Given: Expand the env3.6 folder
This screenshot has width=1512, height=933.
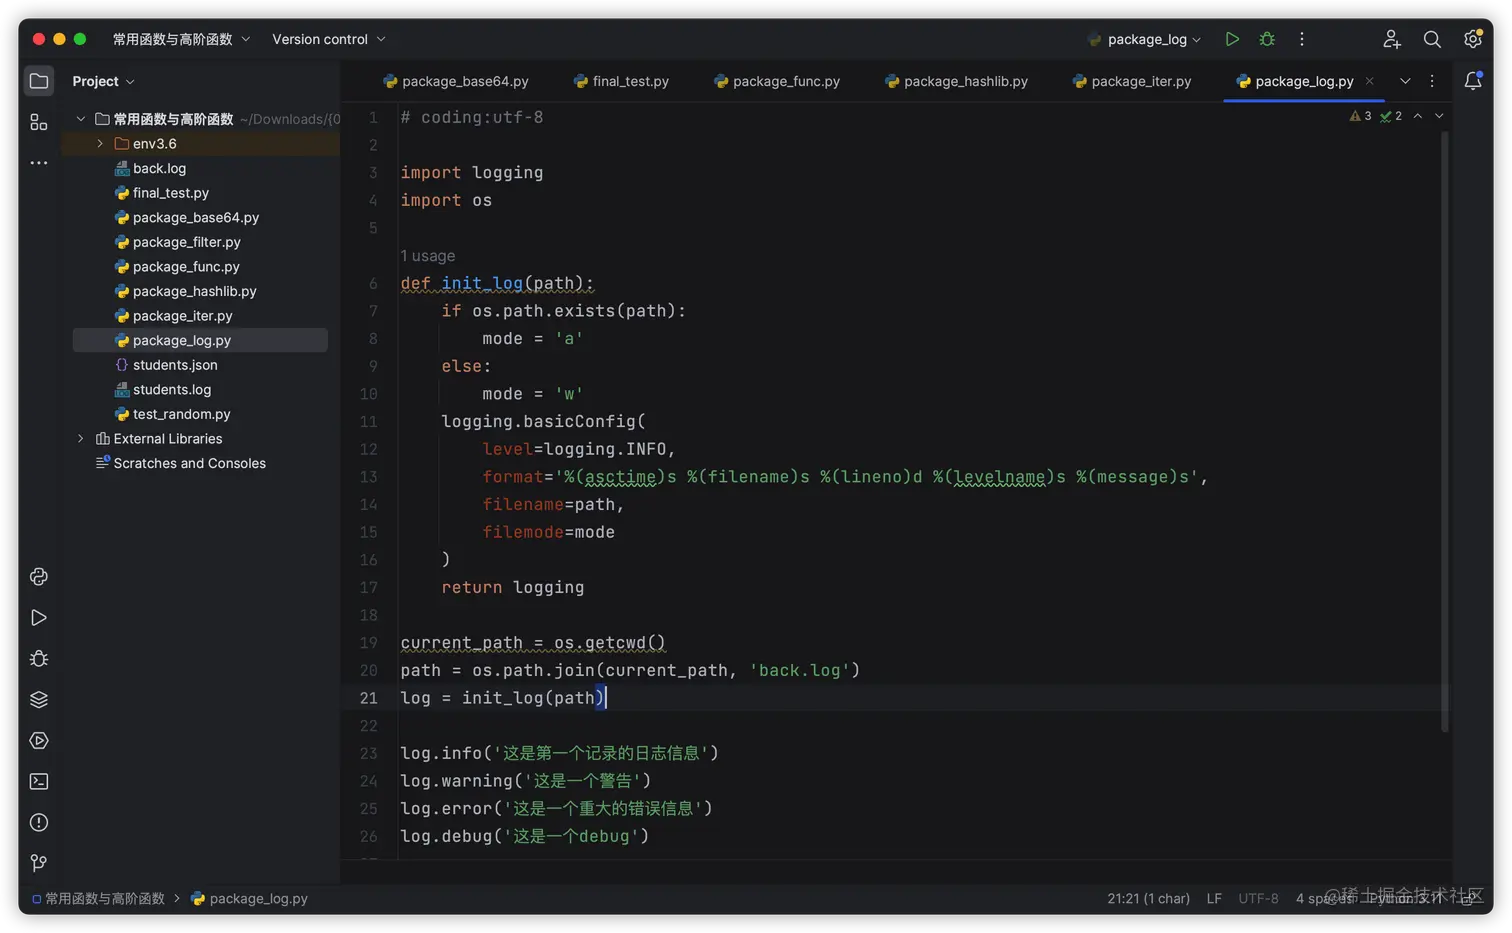Looking at the screenshot, I should point(100,144).
